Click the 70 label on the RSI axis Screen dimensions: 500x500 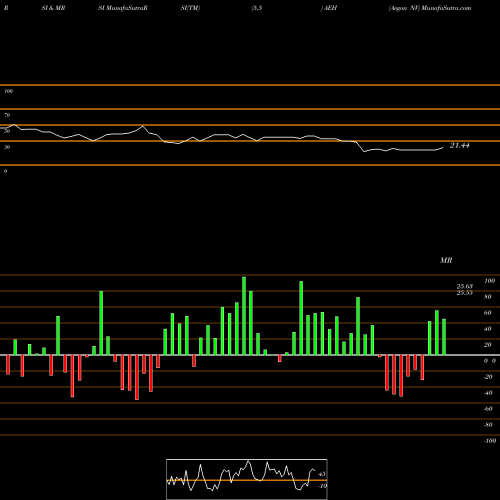[7, 115]
